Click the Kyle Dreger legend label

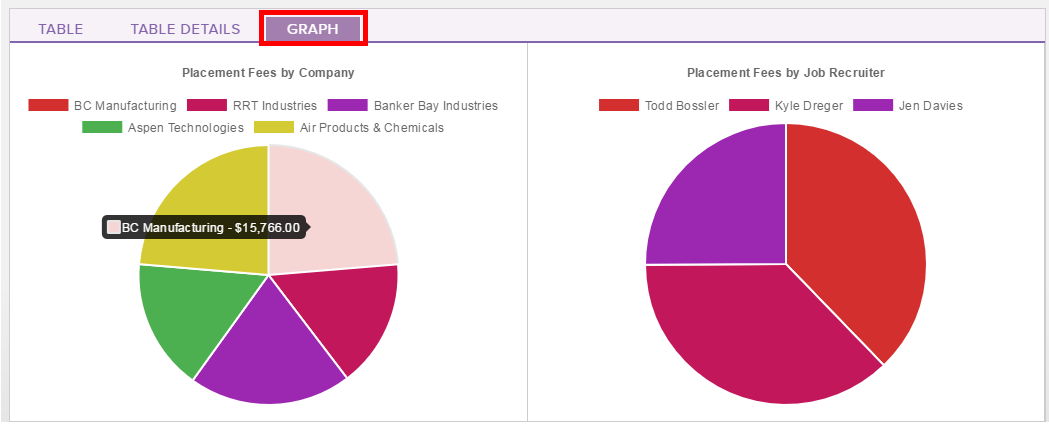(x=809, y=106)
